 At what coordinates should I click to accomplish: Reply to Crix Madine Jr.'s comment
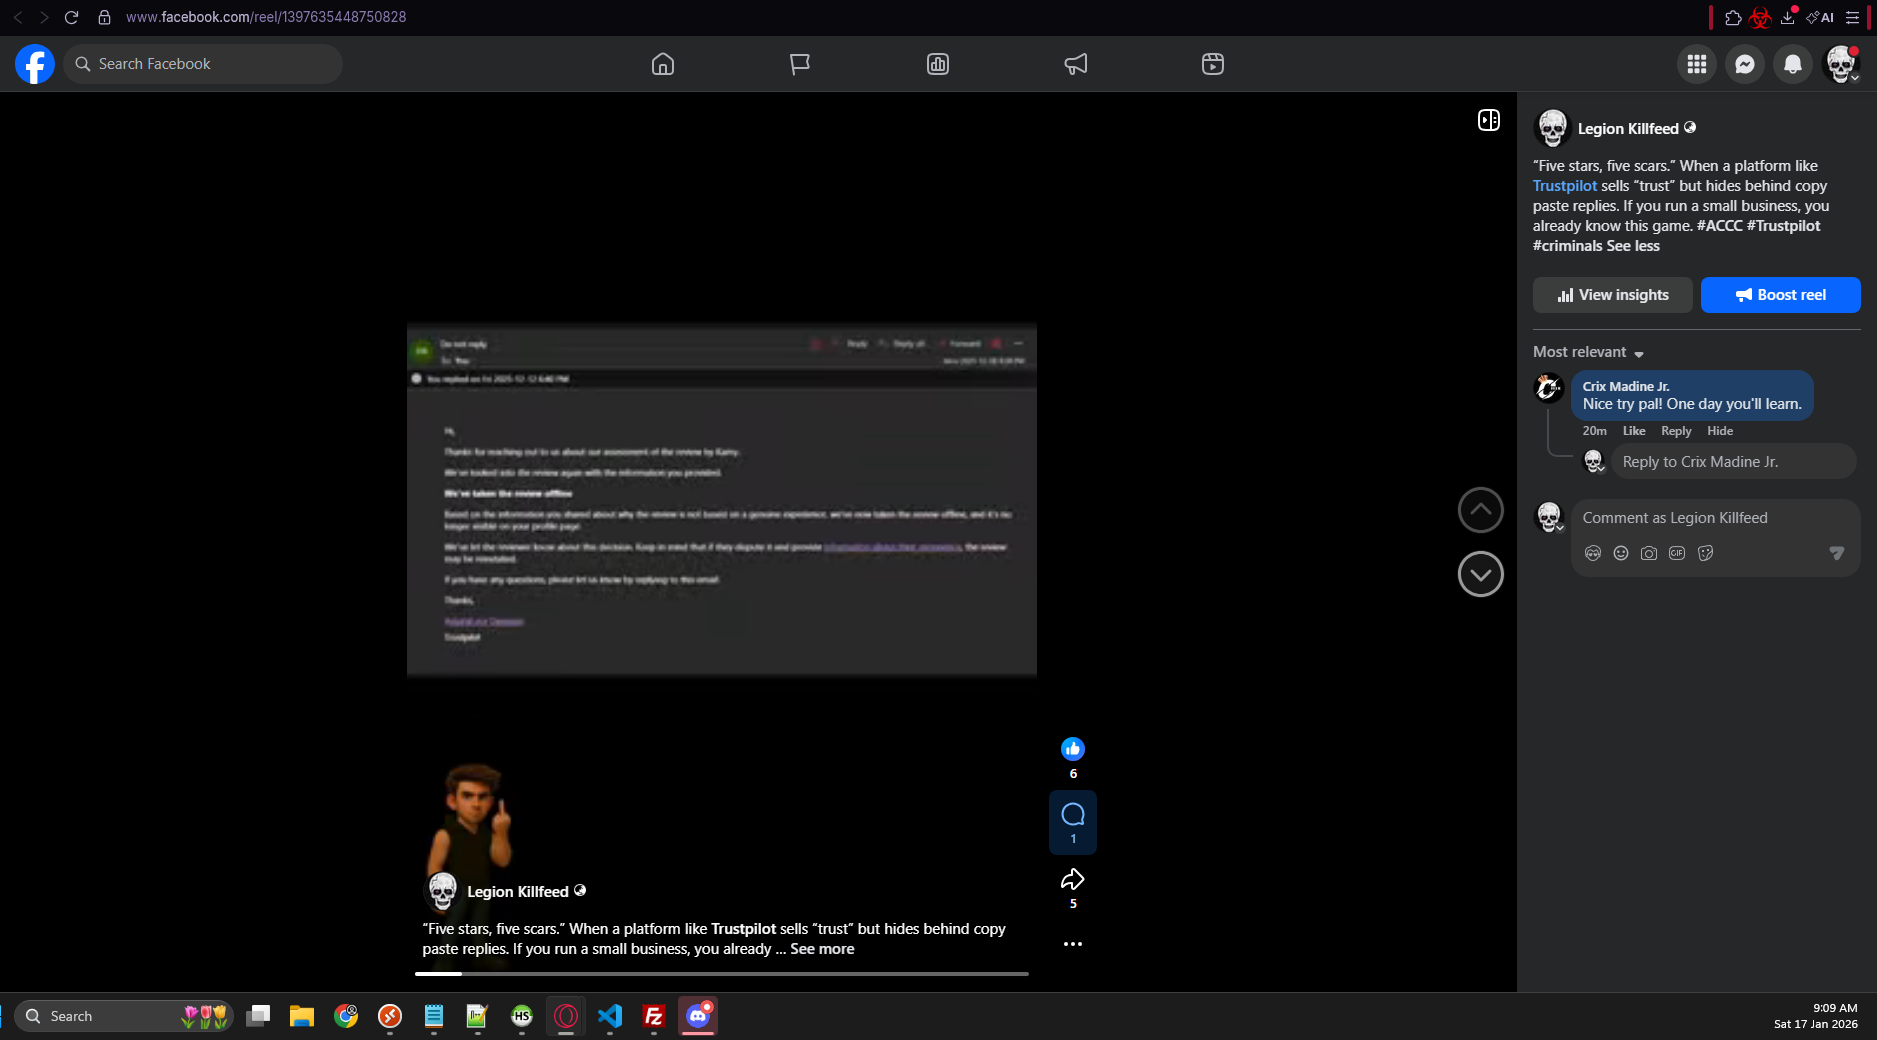1676,431
